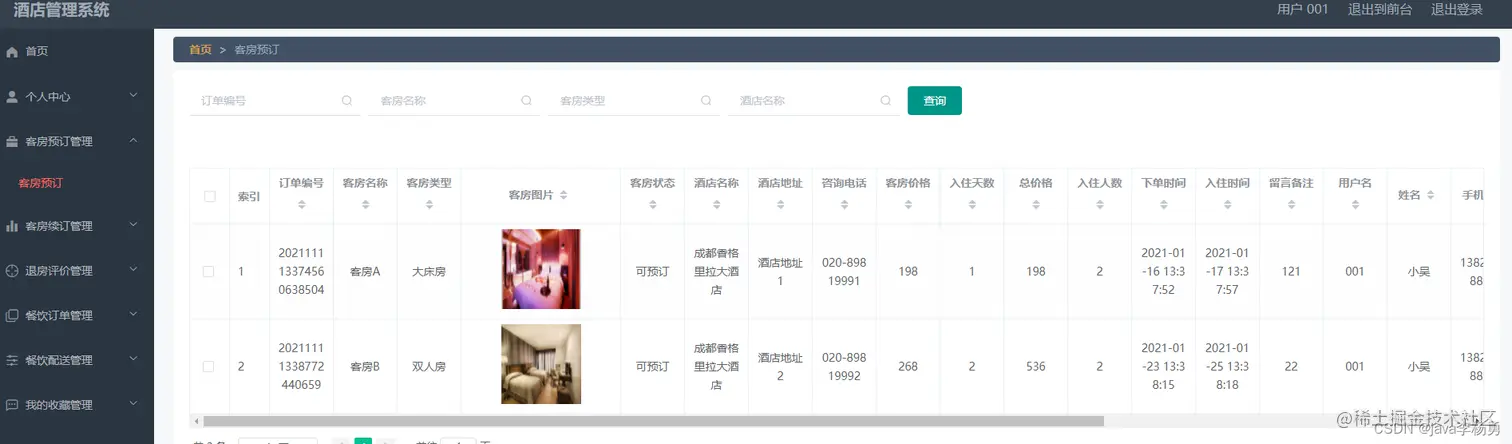The width and height of the screenshot is (1512, 444).
Task: Click the bar chart icon for 客房续订管理
Action: pos(12,226)
